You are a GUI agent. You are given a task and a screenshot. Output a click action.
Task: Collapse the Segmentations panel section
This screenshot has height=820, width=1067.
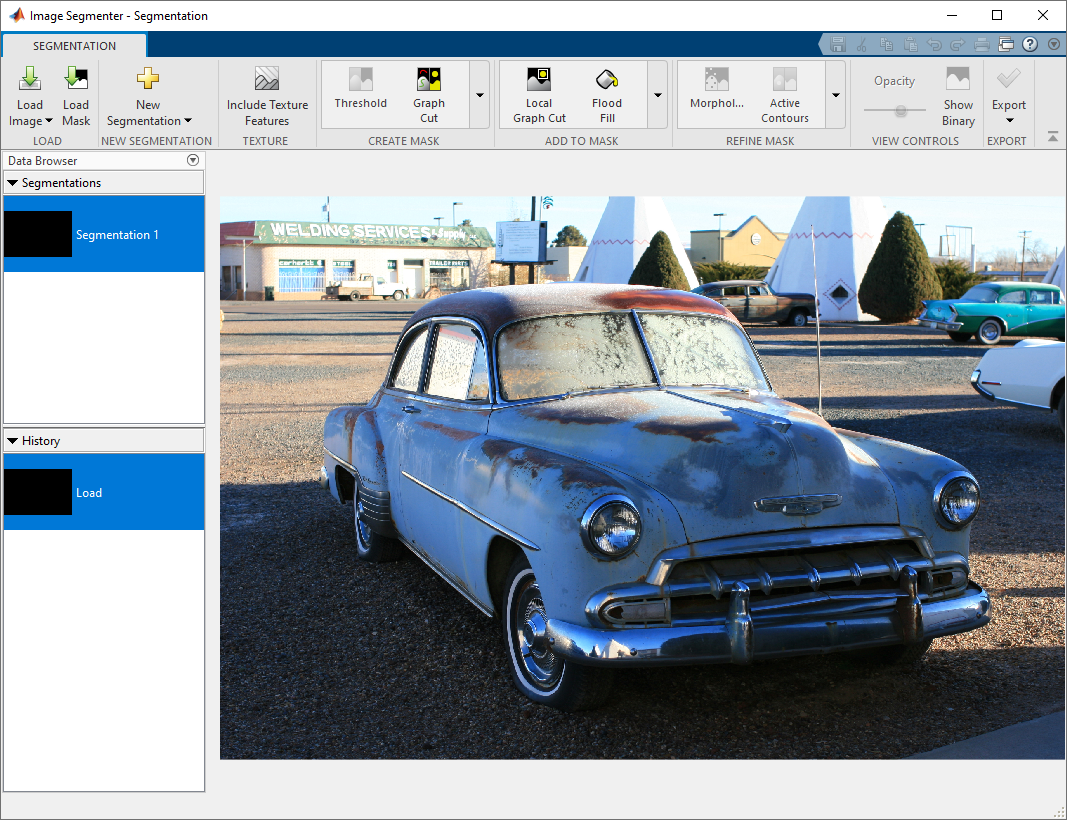(x=13, y=183)
